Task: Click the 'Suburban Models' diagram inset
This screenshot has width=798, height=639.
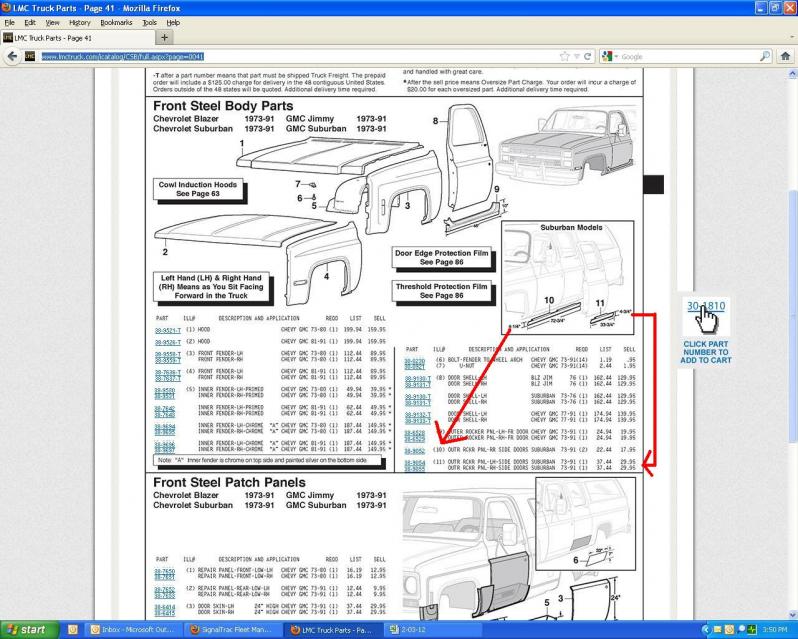Action: 567,277
